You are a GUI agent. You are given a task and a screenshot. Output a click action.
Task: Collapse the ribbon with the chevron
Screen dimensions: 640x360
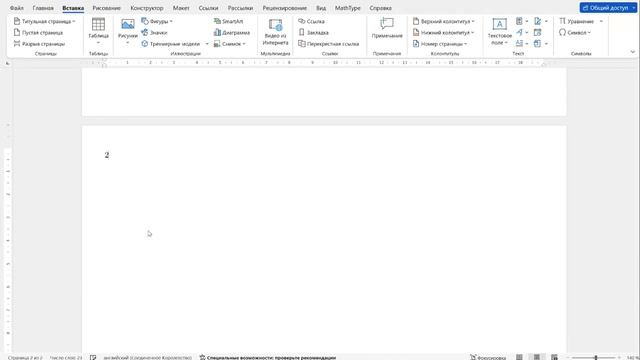pos(633,52)
